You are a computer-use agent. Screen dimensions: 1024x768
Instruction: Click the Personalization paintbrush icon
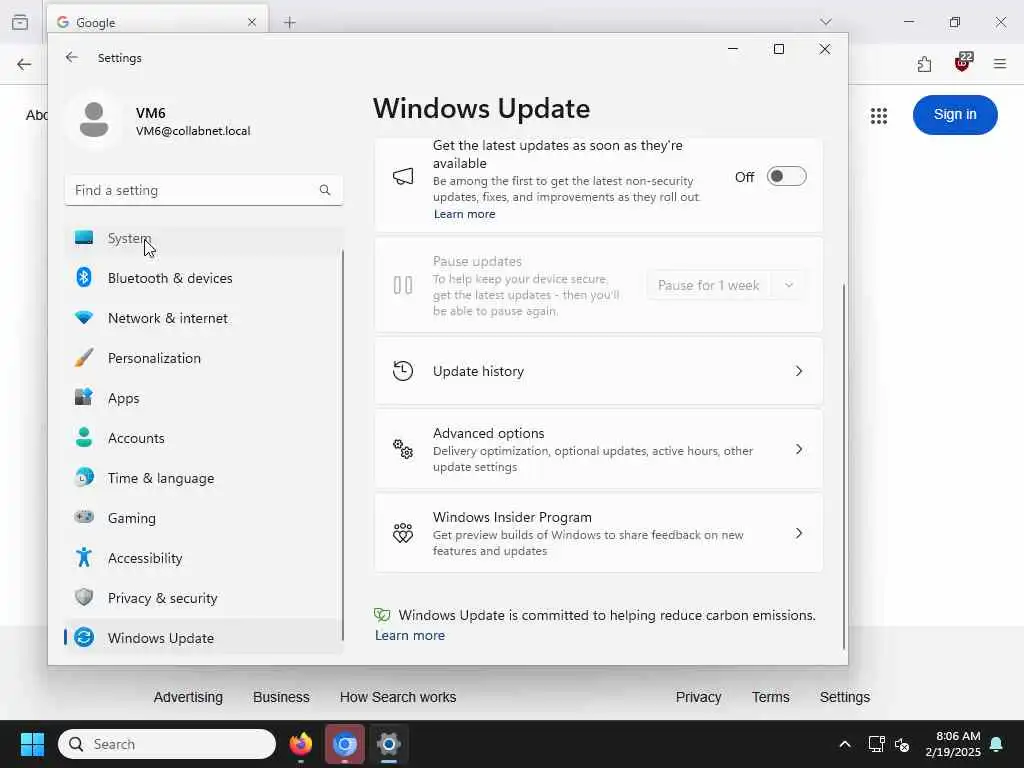point(84,358)
